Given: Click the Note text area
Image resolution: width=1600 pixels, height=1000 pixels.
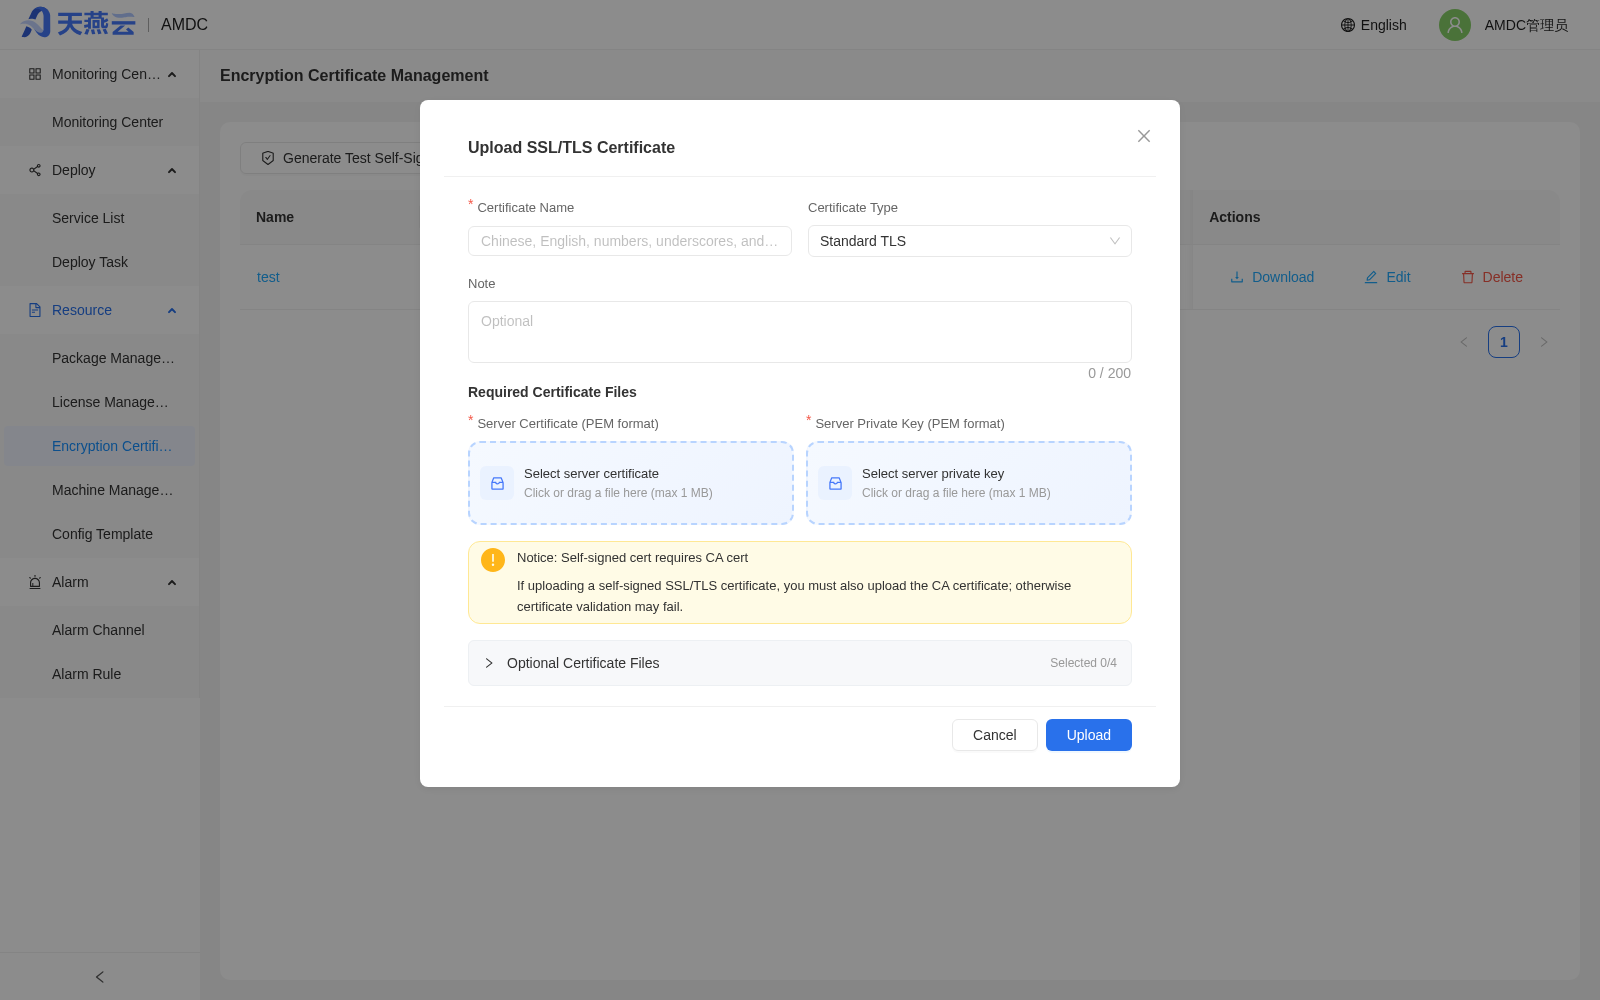Looking at the screenshot, I should click(800, 332).
